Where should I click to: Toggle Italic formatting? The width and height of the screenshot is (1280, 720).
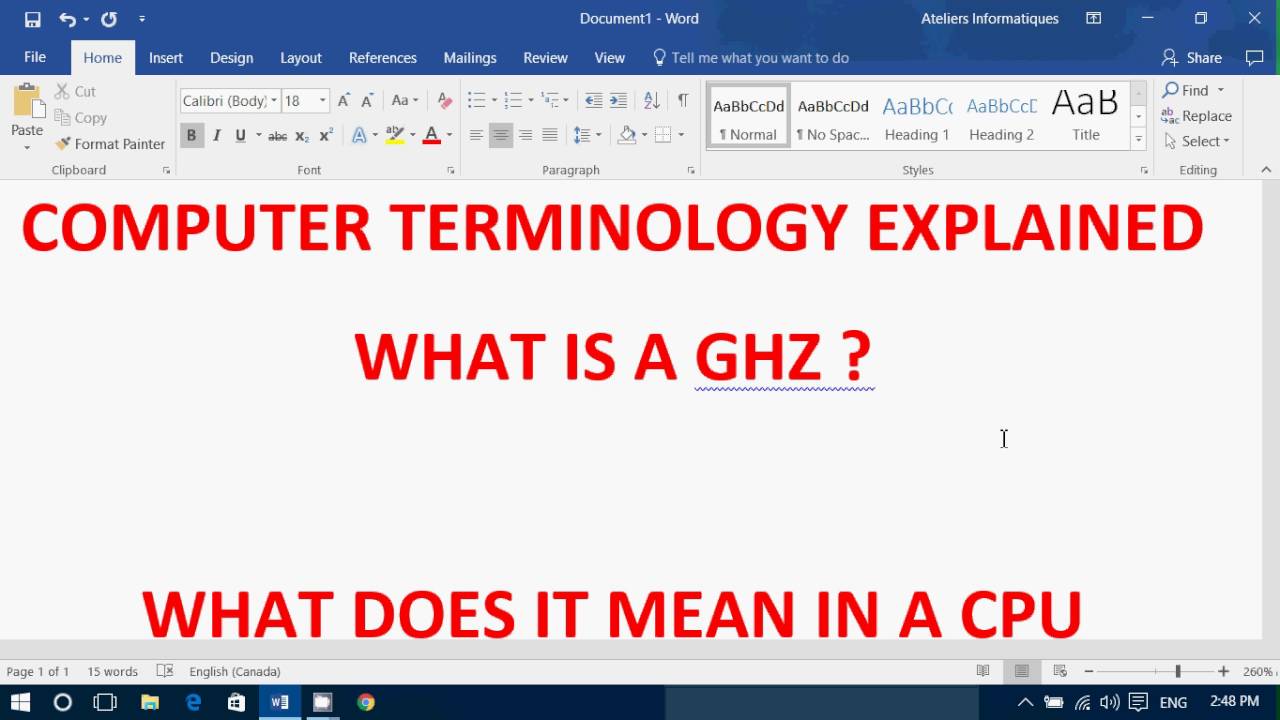(215, 135)
